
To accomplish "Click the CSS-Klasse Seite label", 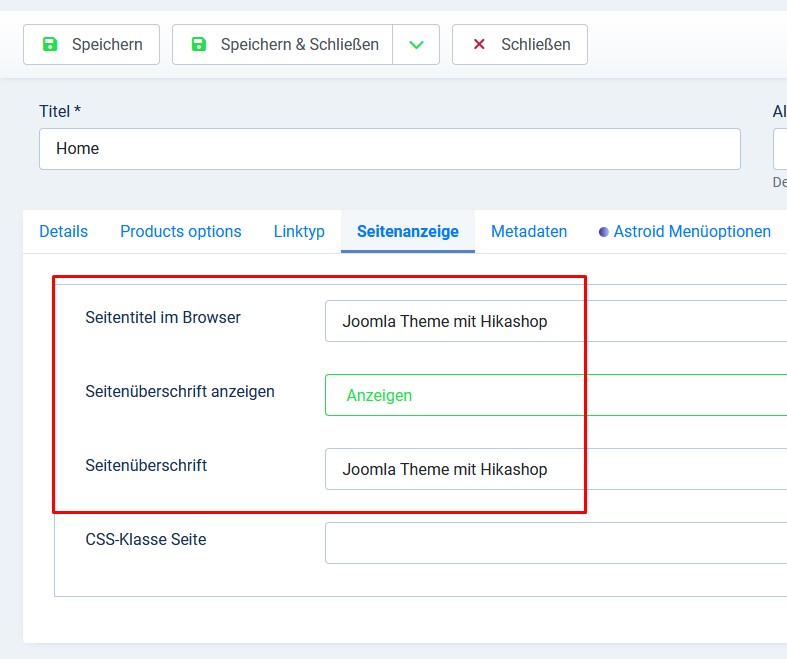I will [146, 539].
